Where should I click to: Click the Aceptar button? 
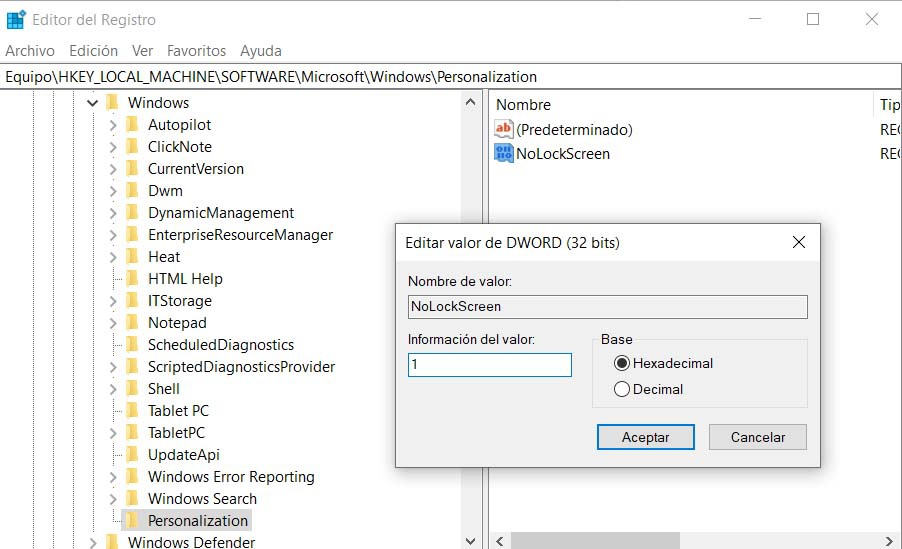pyautogui.click(x=645, y=437)
